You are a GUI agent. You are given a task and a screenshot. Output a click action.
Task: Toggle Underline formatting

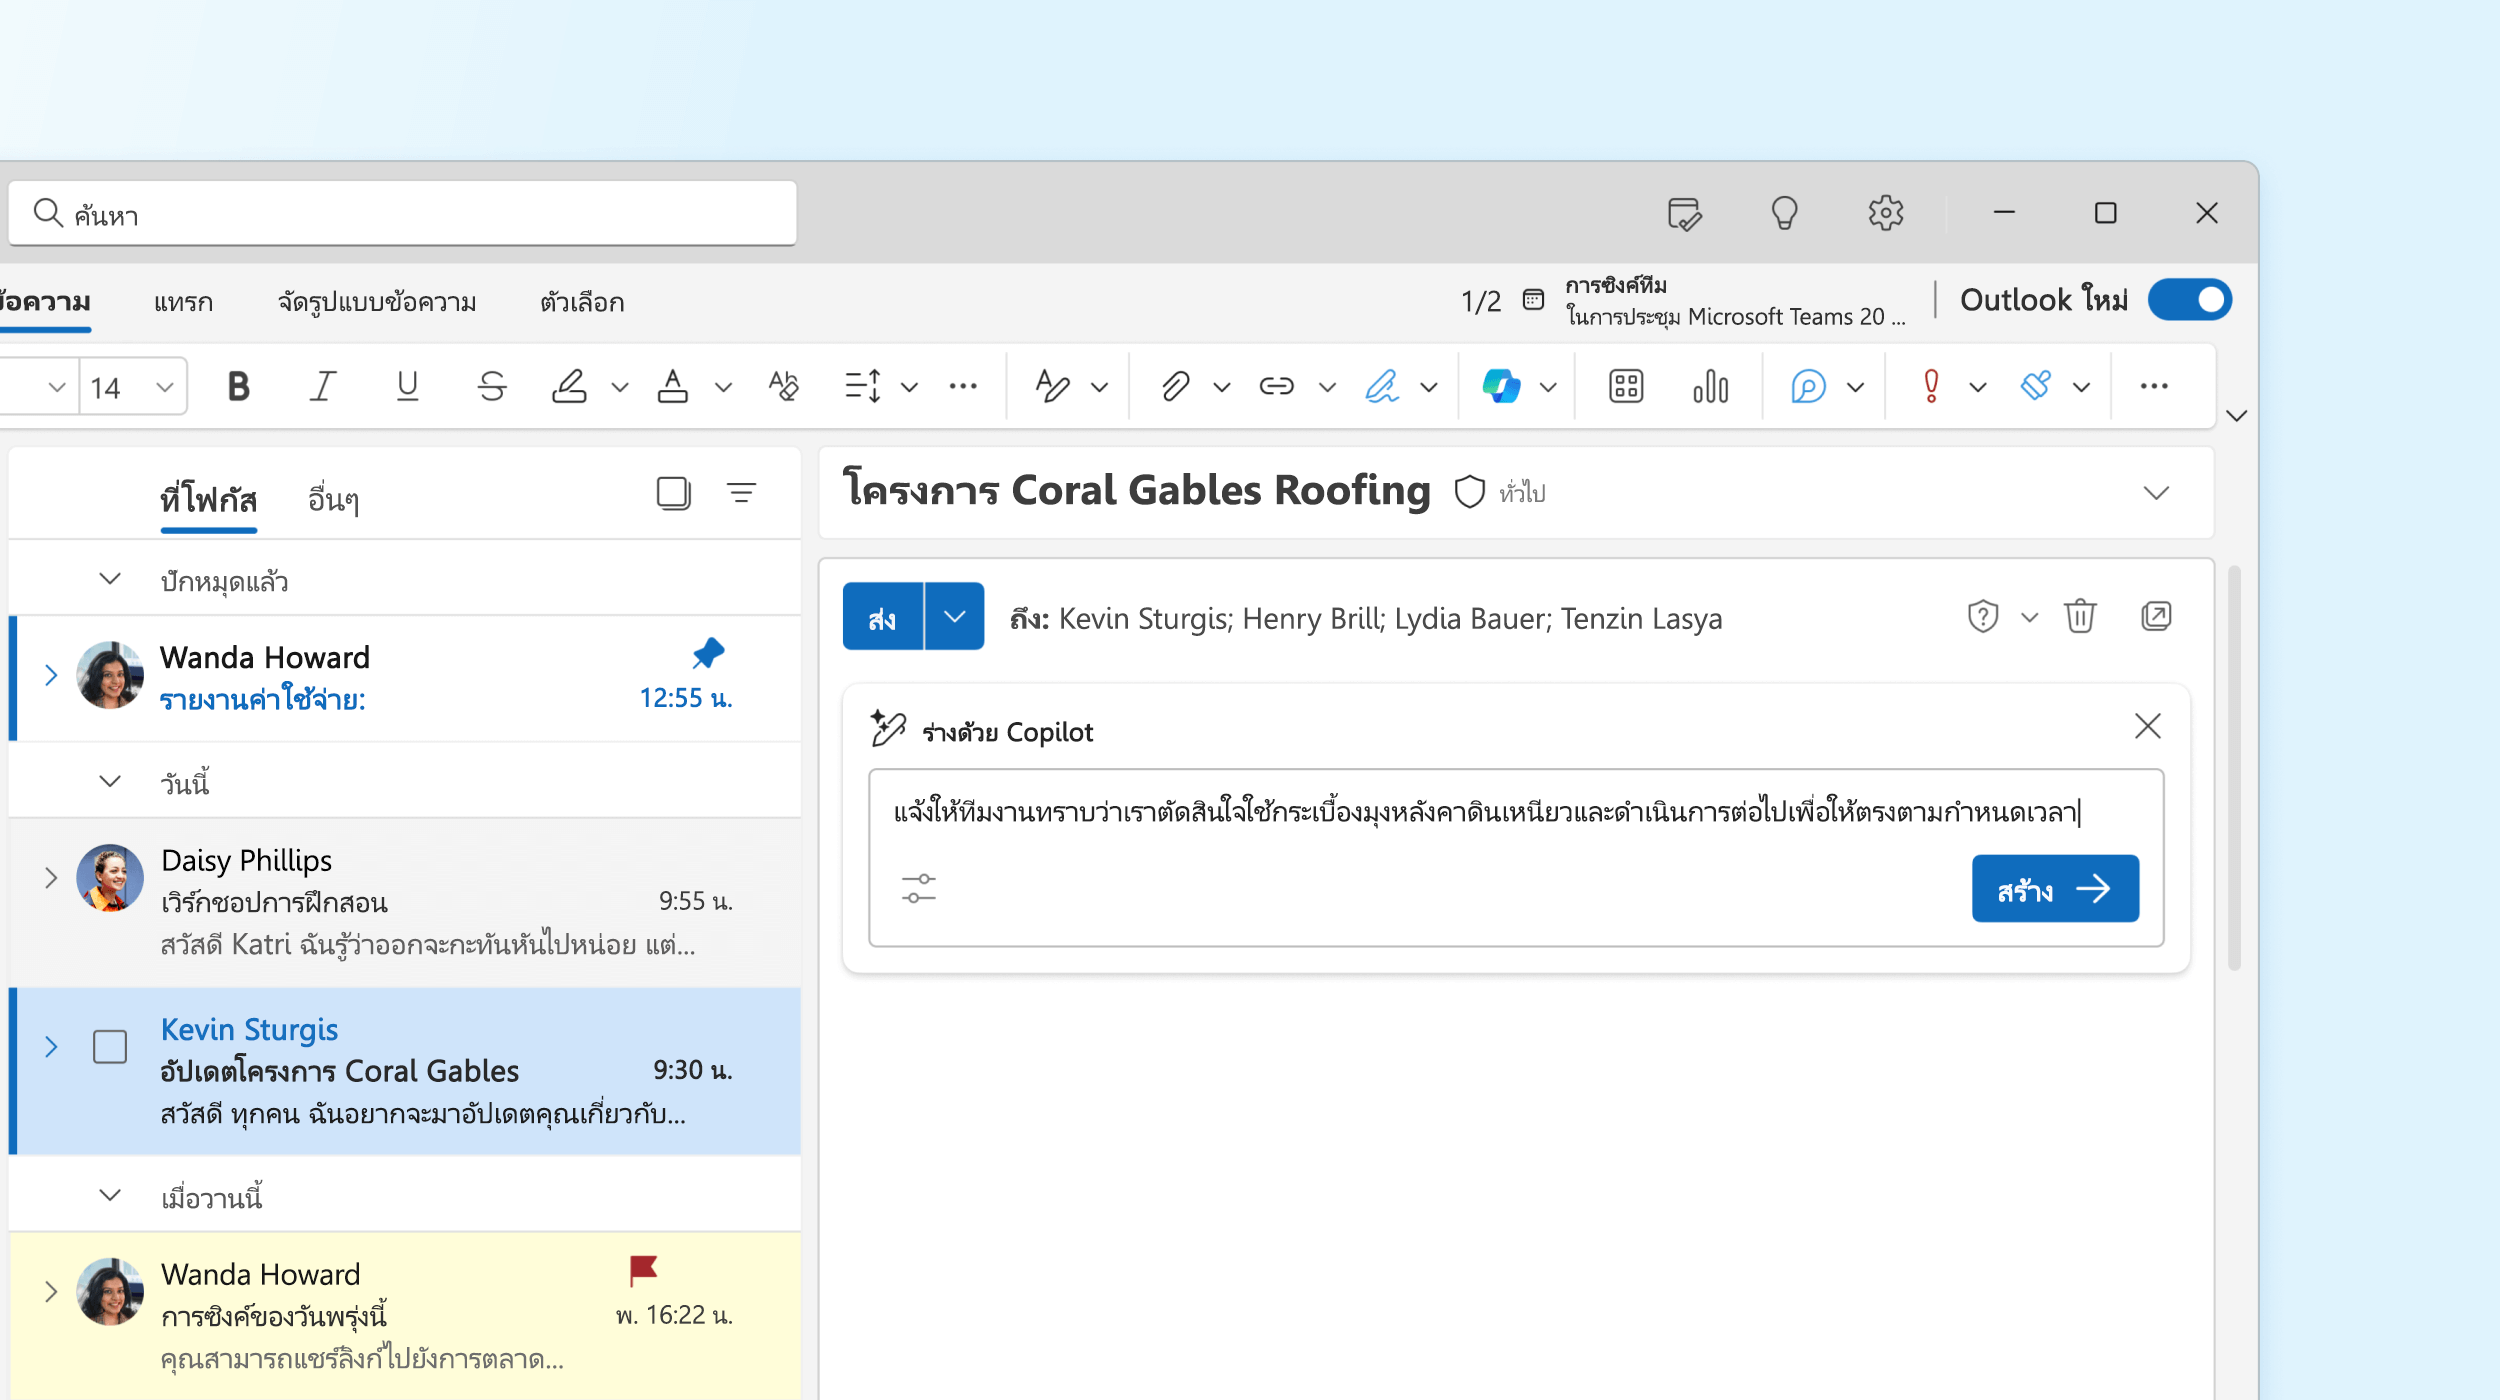coord(407,386)
